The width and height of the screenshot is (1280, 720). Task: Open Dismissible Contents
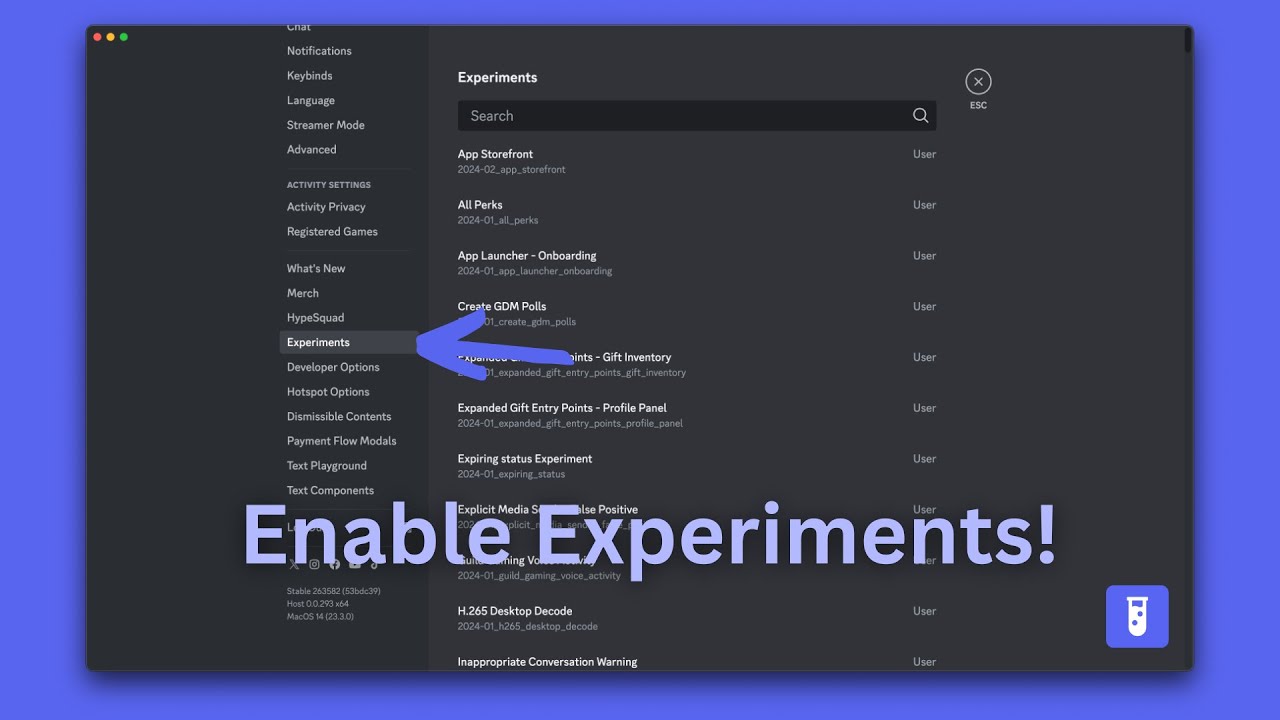(339, 417)
